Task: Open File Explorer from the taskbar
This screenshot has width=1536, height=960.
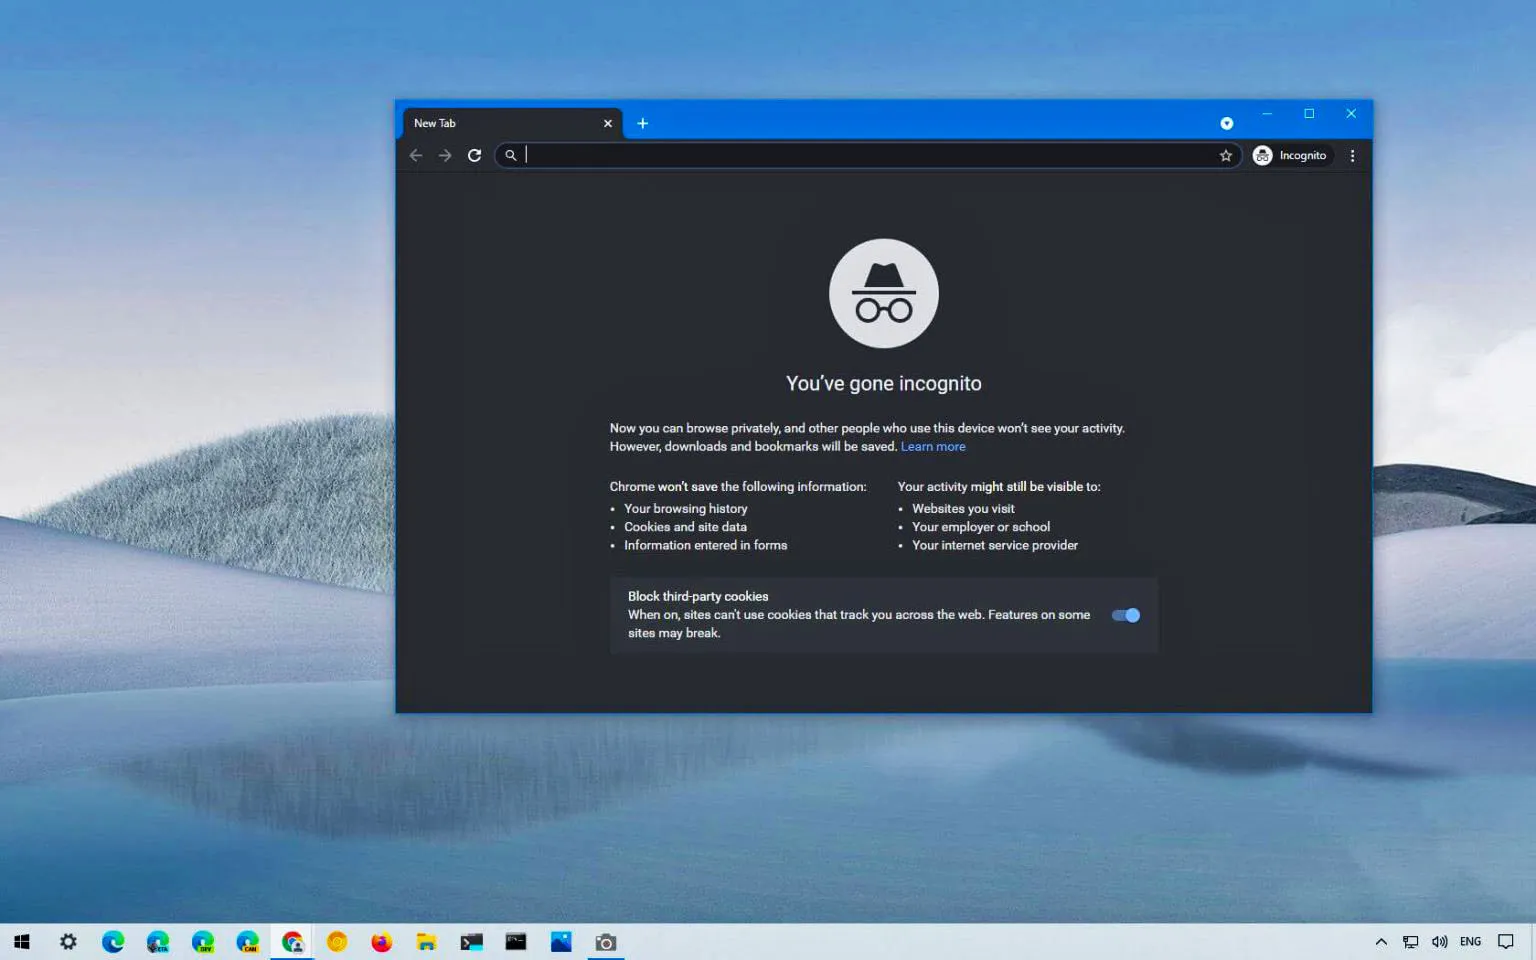Action: pyautogui.click(x=427, y=942)
